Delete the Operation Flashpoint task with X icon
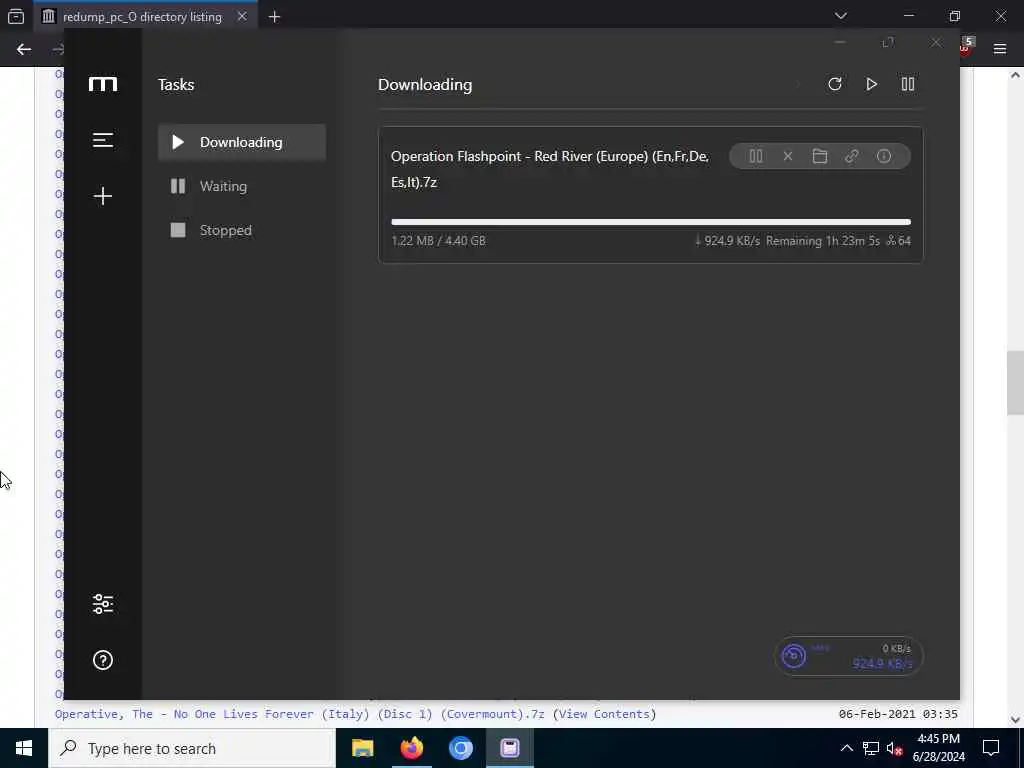This screenshot has width=1024, height=768. 788,156
